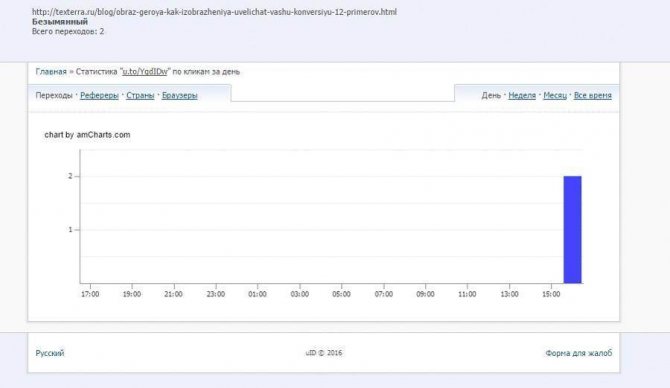Viewport: 670px width, 388px height.
Task: Click the Безымянный title text
Action: point(60,21)
